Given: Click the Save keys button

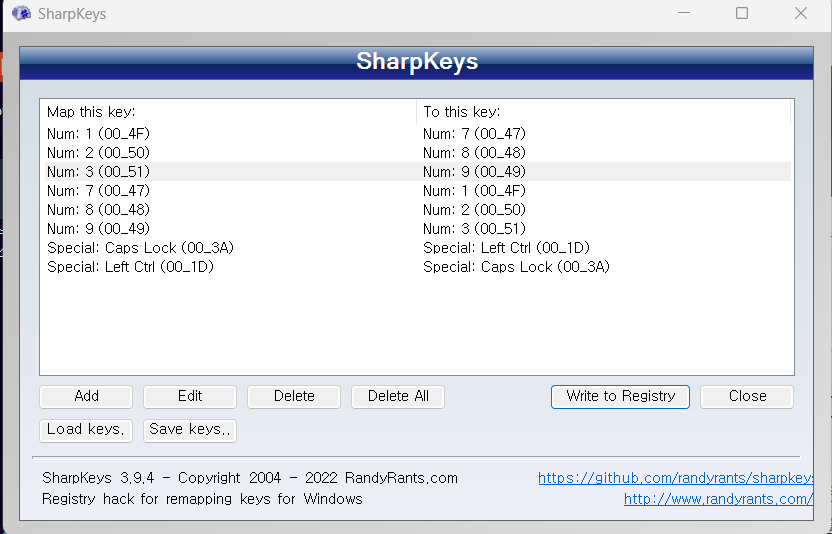Looking at the screenshot, I should [x=190, y=430].
